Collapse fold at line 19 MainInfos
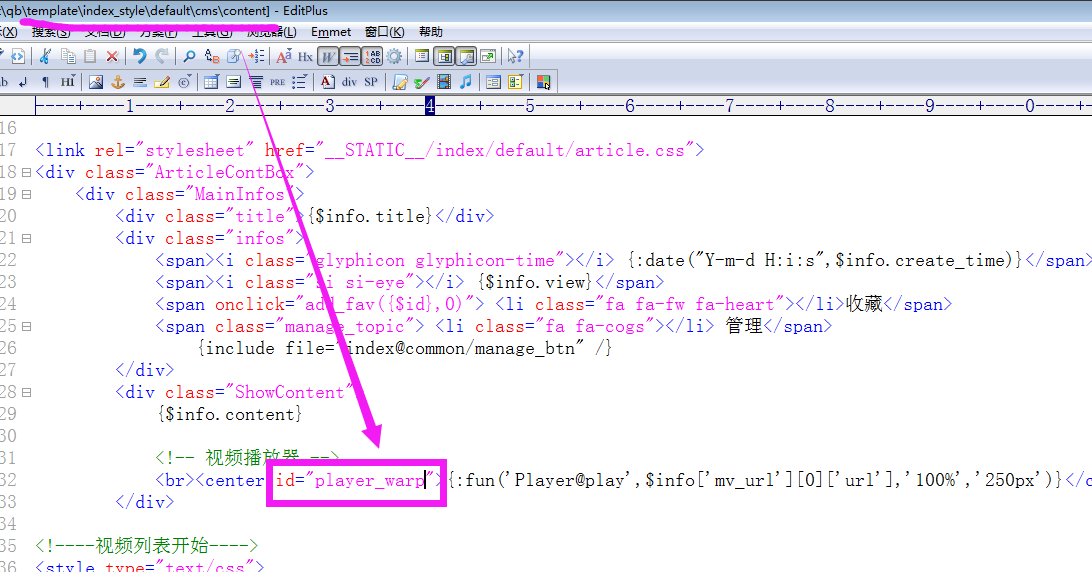Screen dimensions: 1092x572 click(x=26, y=194)
